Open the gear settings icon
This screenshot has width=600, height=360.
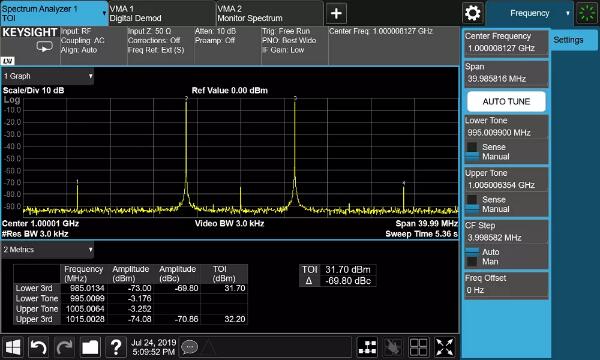(x=473, y=13)
